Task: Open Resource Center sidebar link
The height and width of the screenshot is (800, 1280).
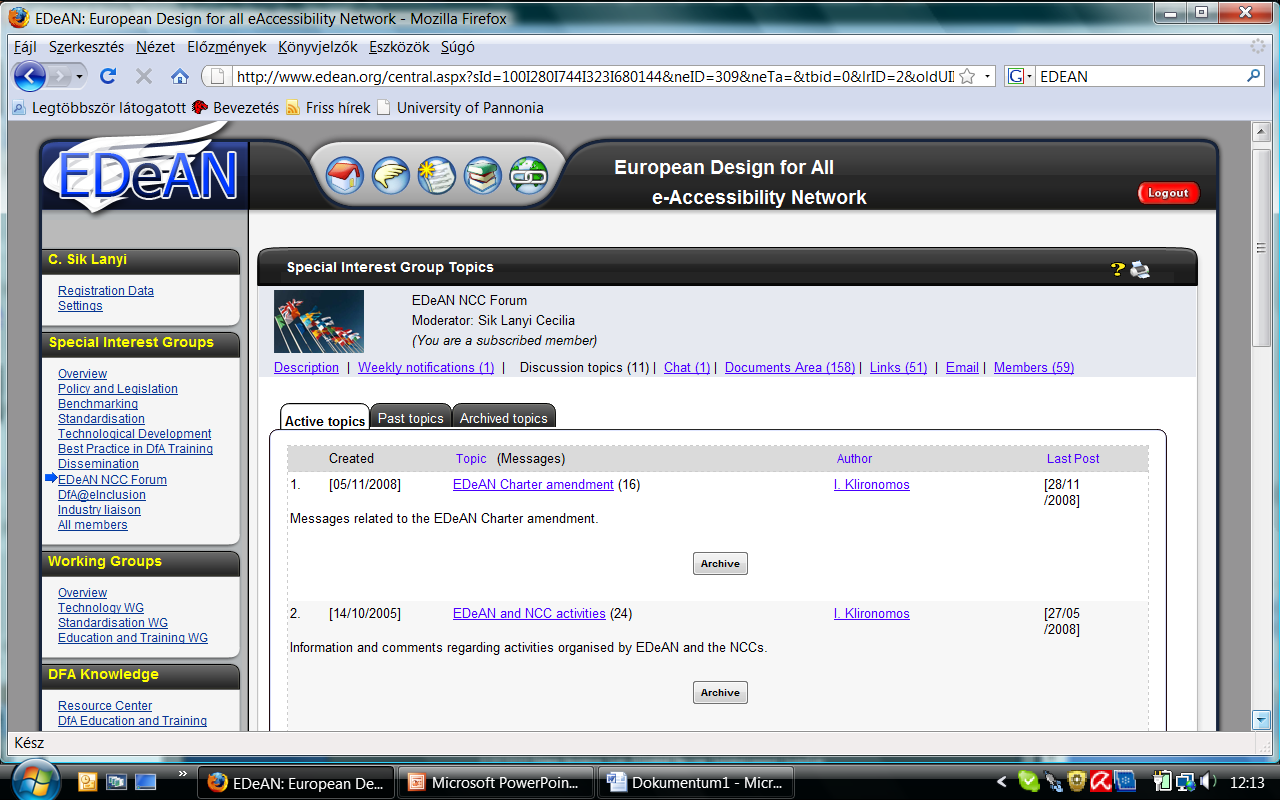Action: 105,706
